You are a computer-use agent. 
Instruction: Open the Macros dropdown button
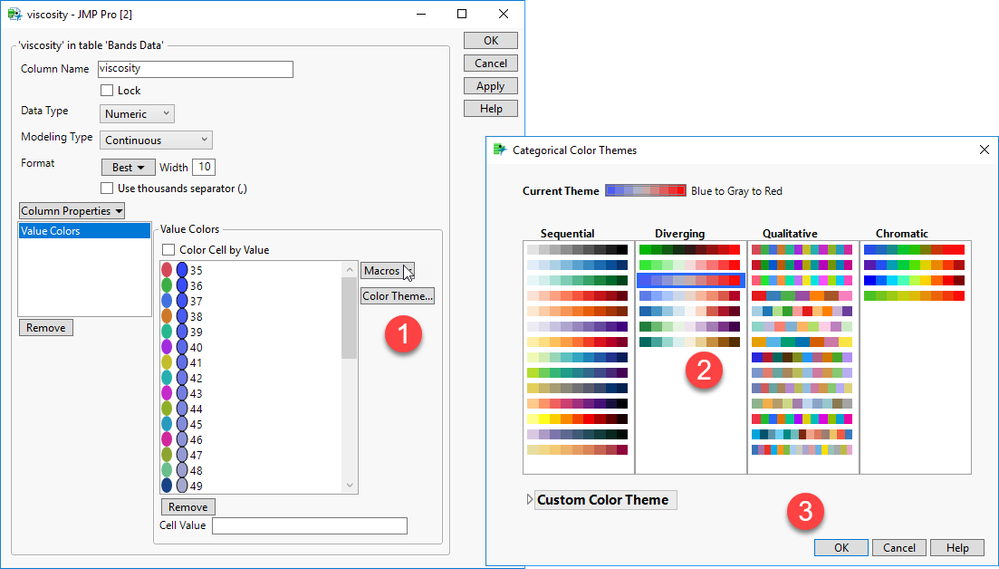387,271
